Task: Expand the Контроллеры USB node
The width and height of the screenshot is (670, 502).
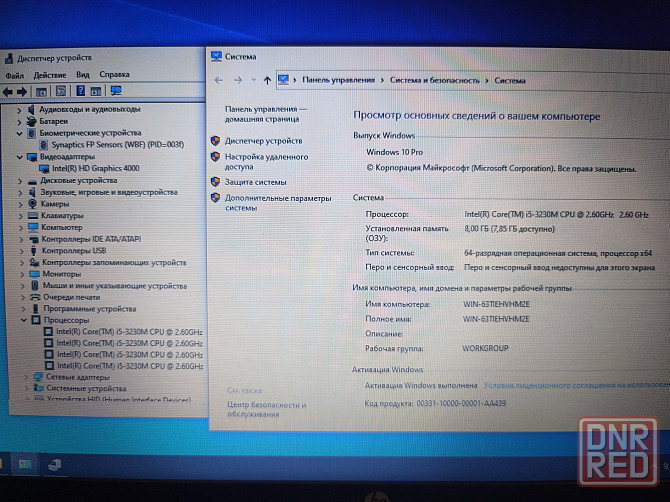Action: point(22,251)
